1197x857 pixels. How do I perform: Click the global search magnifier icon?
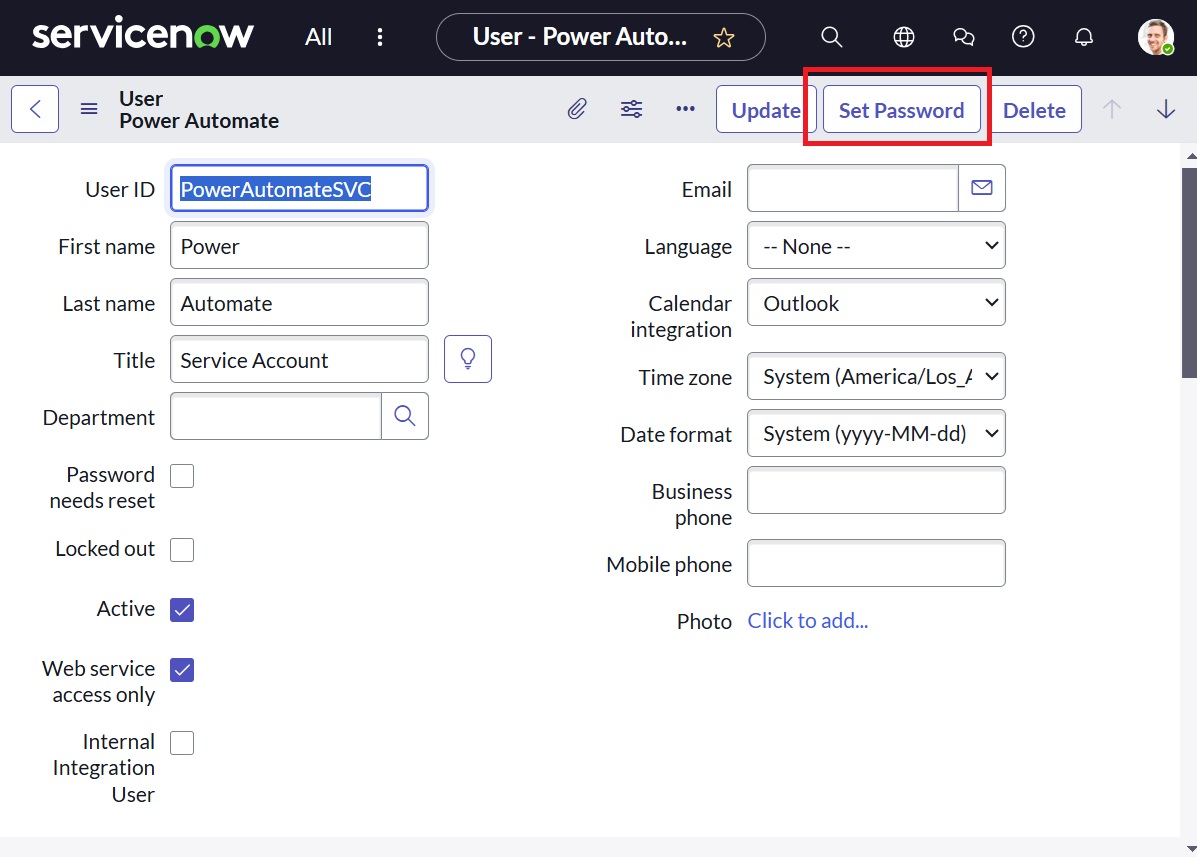[x=831, y=37]
